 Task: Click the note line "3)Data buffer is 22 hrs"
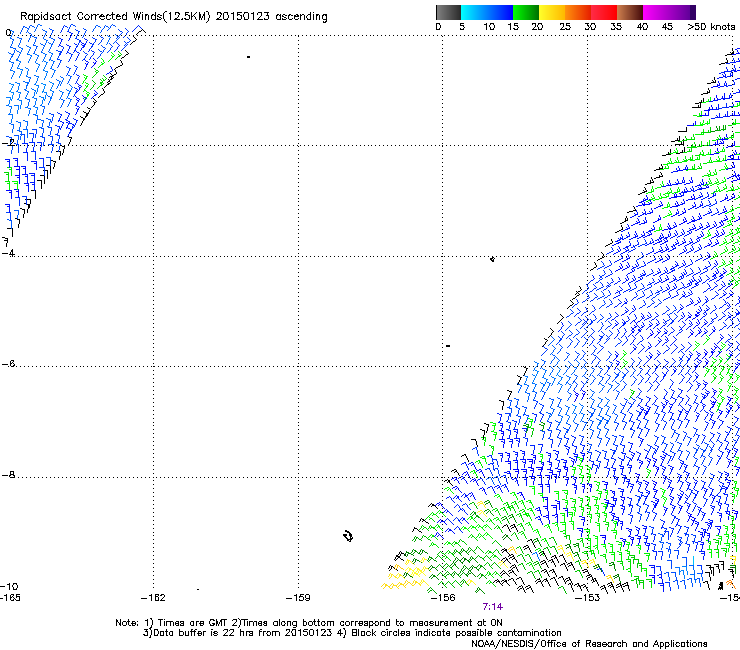tap(352, 633)
